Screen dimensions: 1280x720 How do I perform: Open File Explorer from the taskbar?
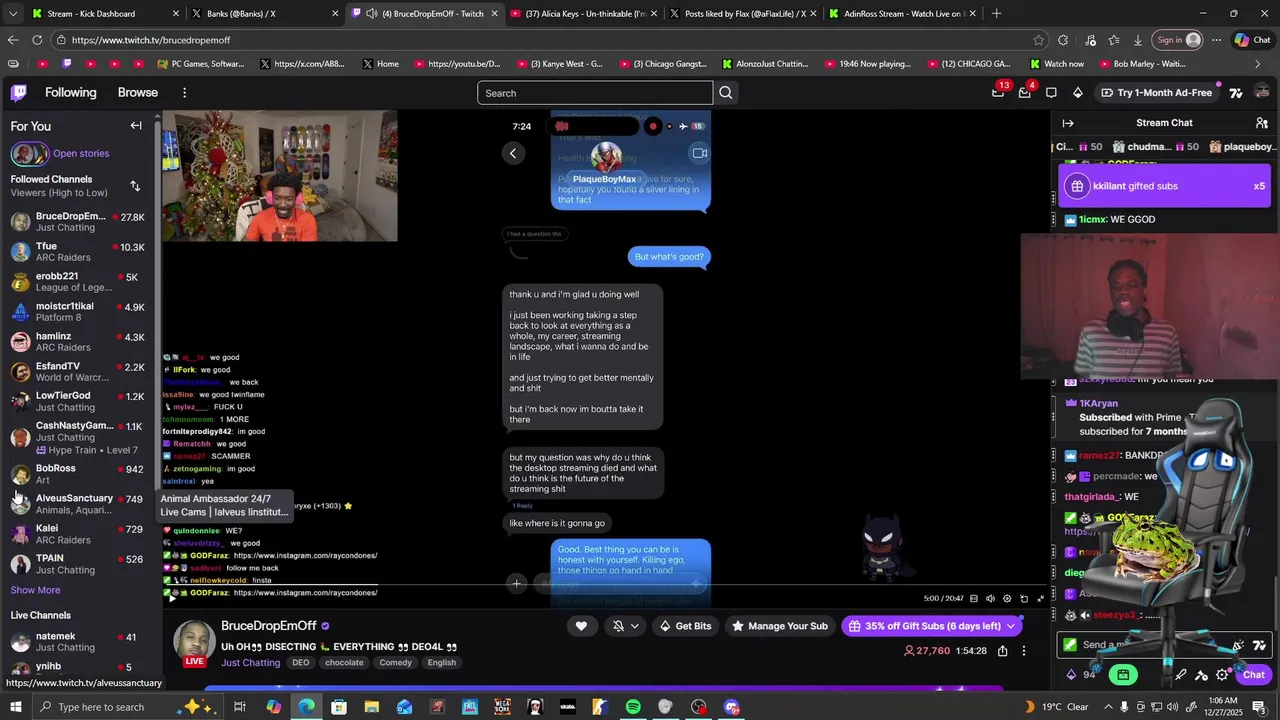pyautogui.click(x=371, y=707)
